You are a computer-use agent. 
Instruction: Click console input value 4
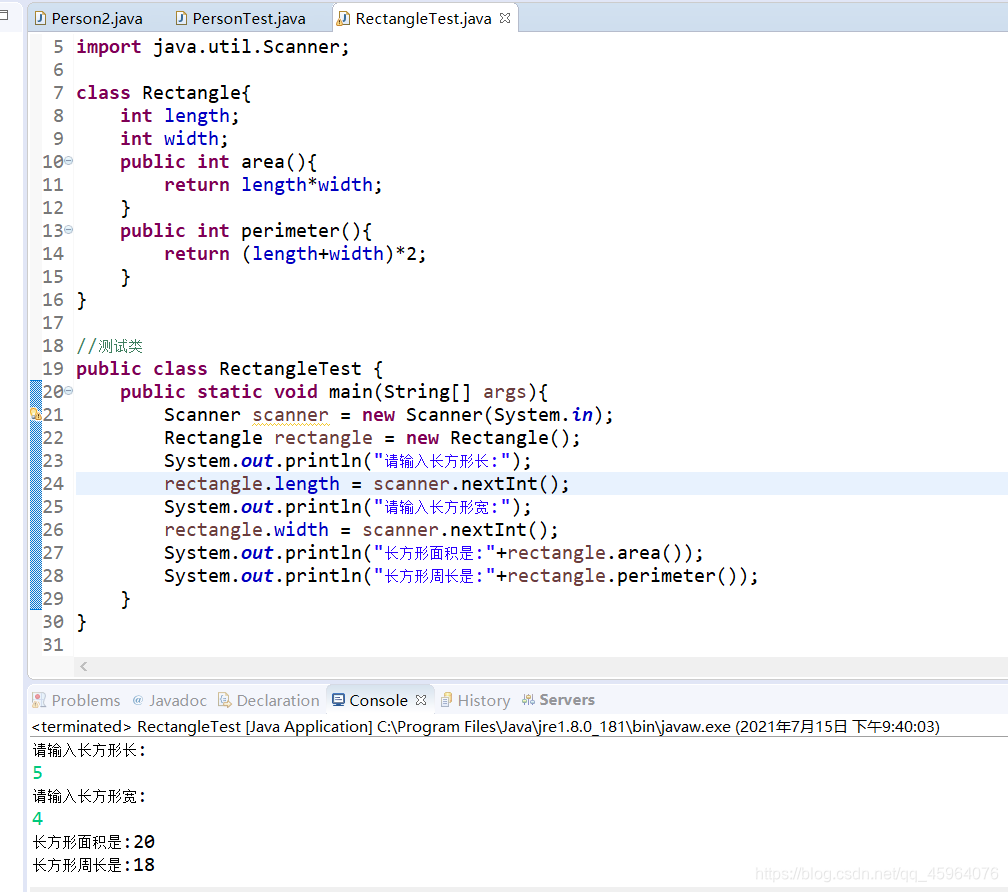pyautogui.click(x=38, y=819)
